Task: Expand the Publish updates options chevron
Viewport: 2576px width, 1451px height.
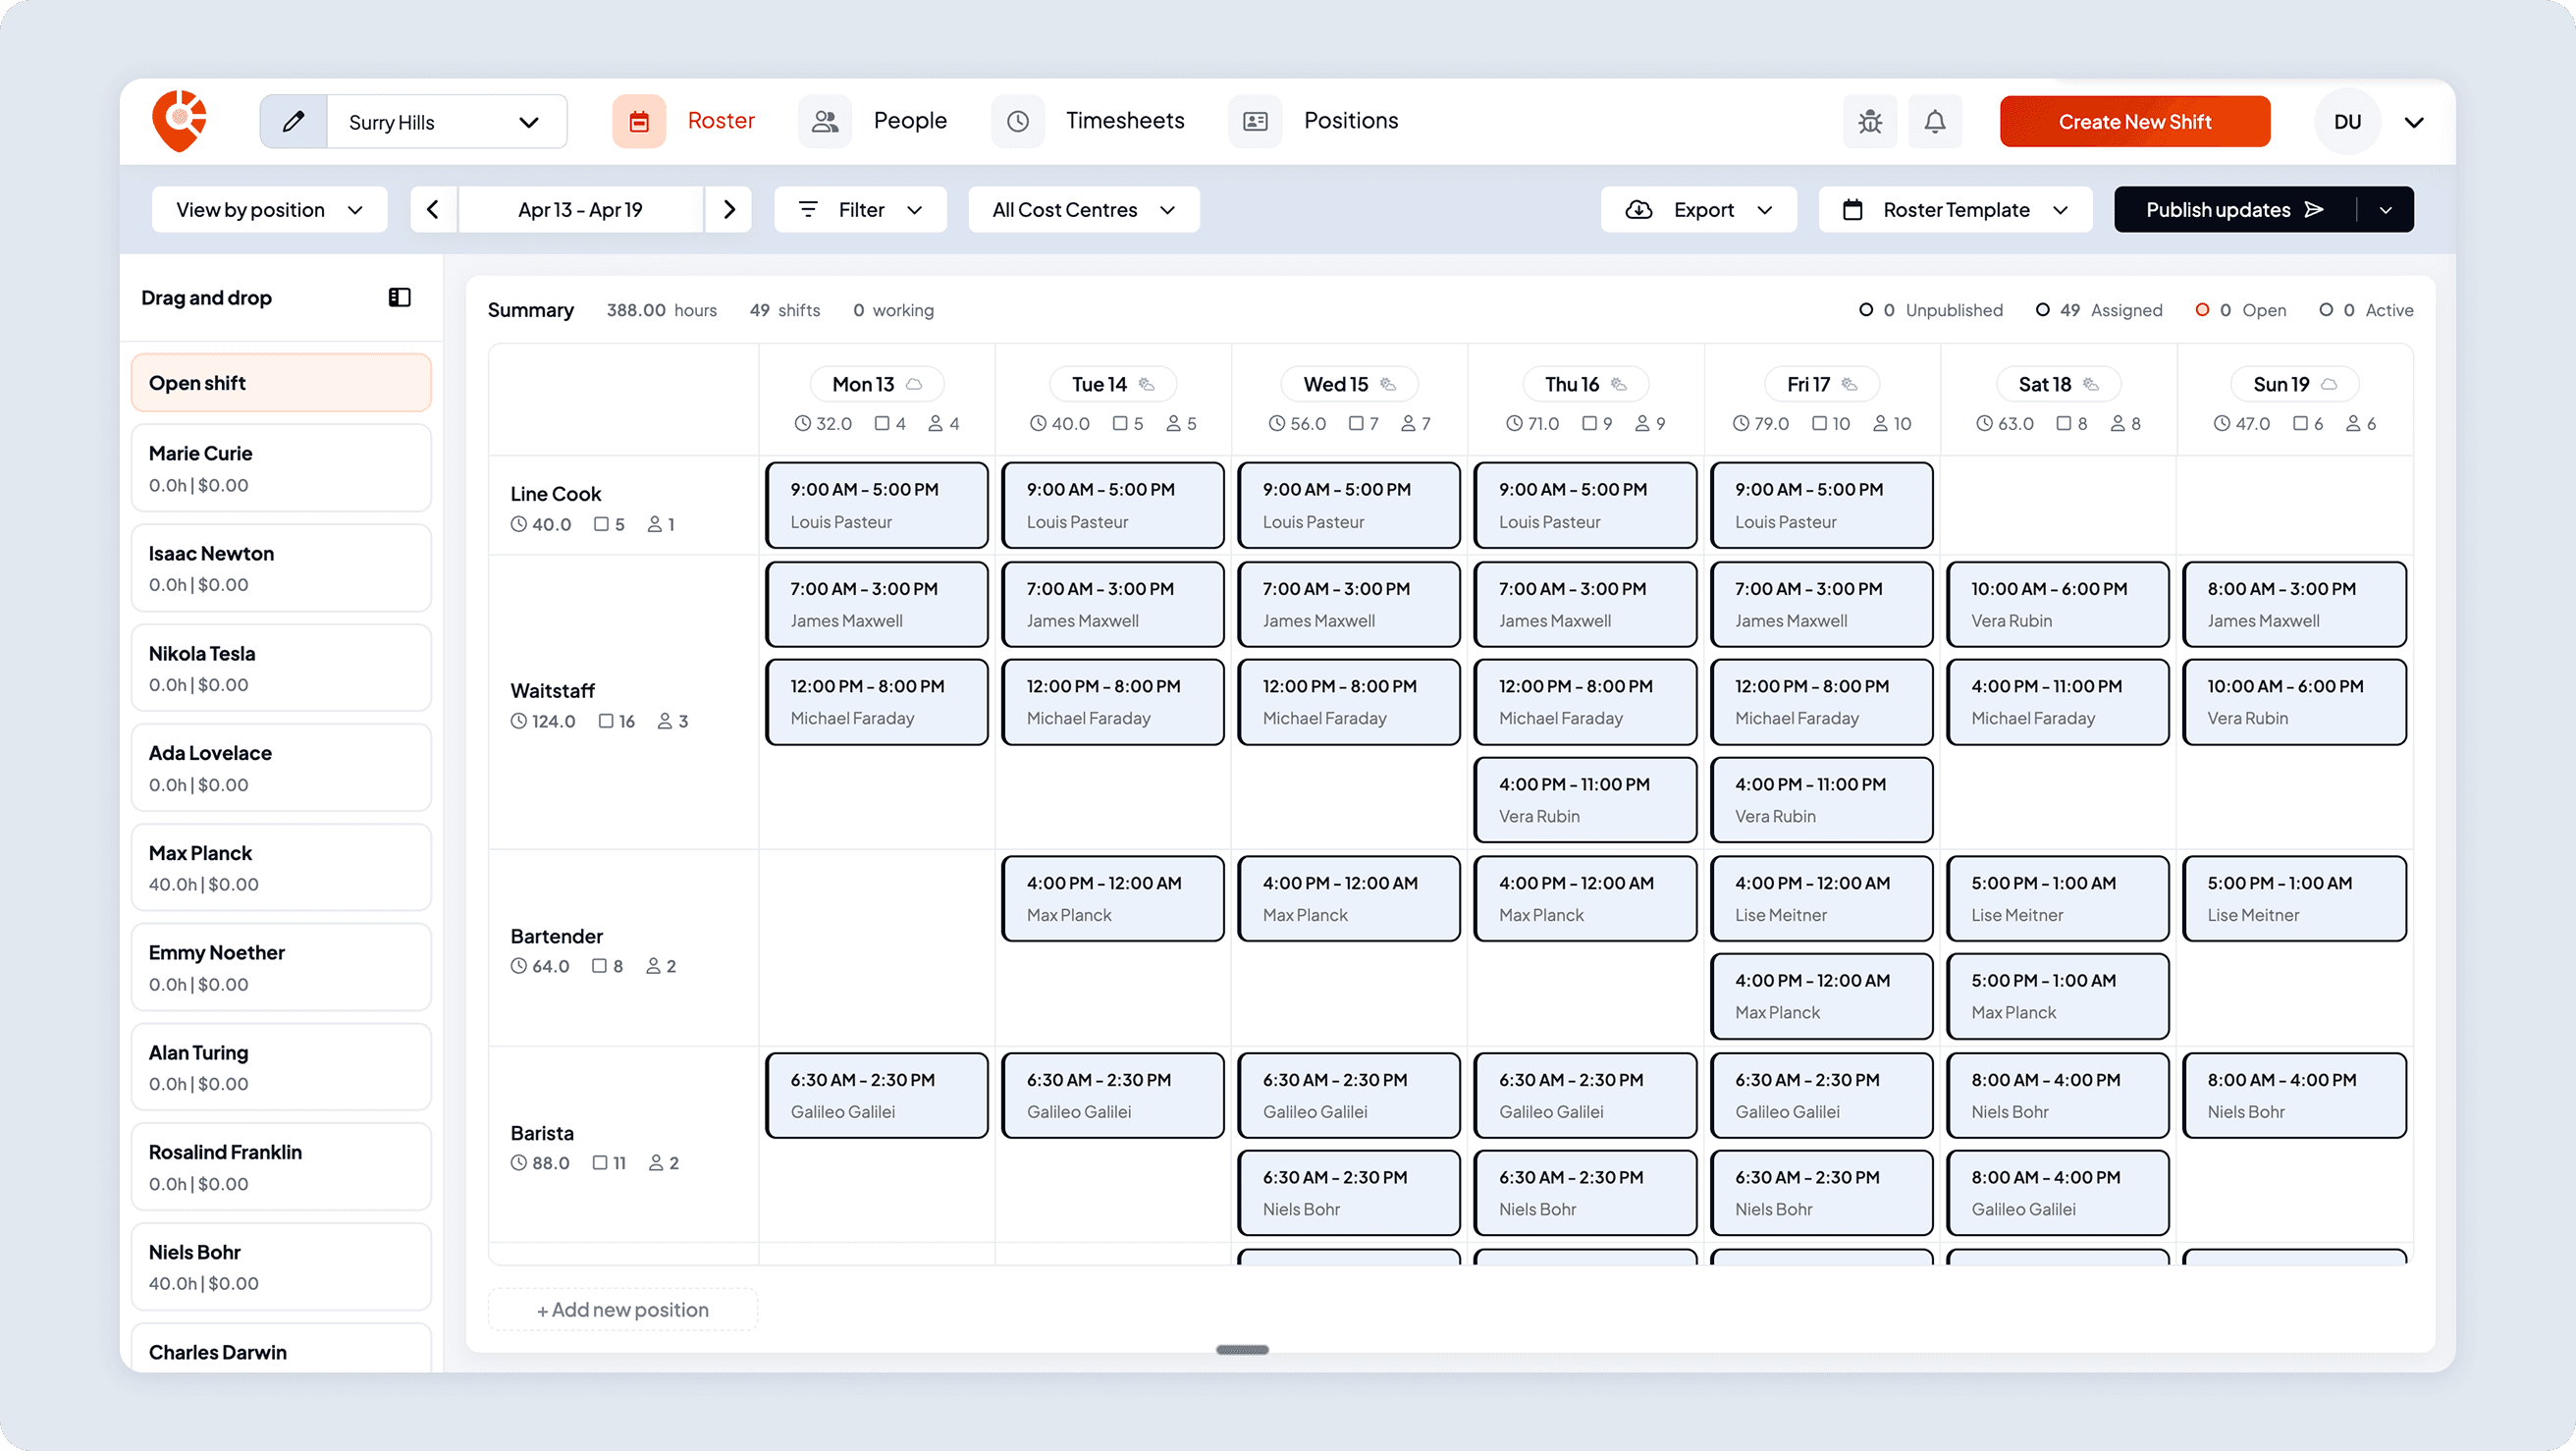Action: point(2386,210)
